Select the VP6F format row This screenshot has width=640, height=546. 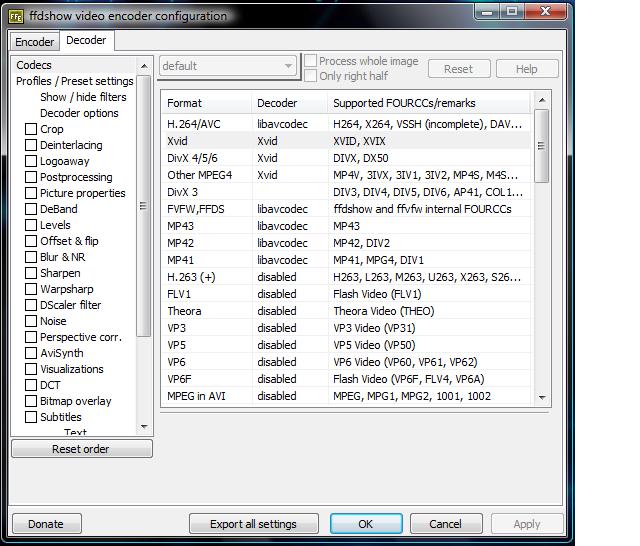tap(346, 379)
